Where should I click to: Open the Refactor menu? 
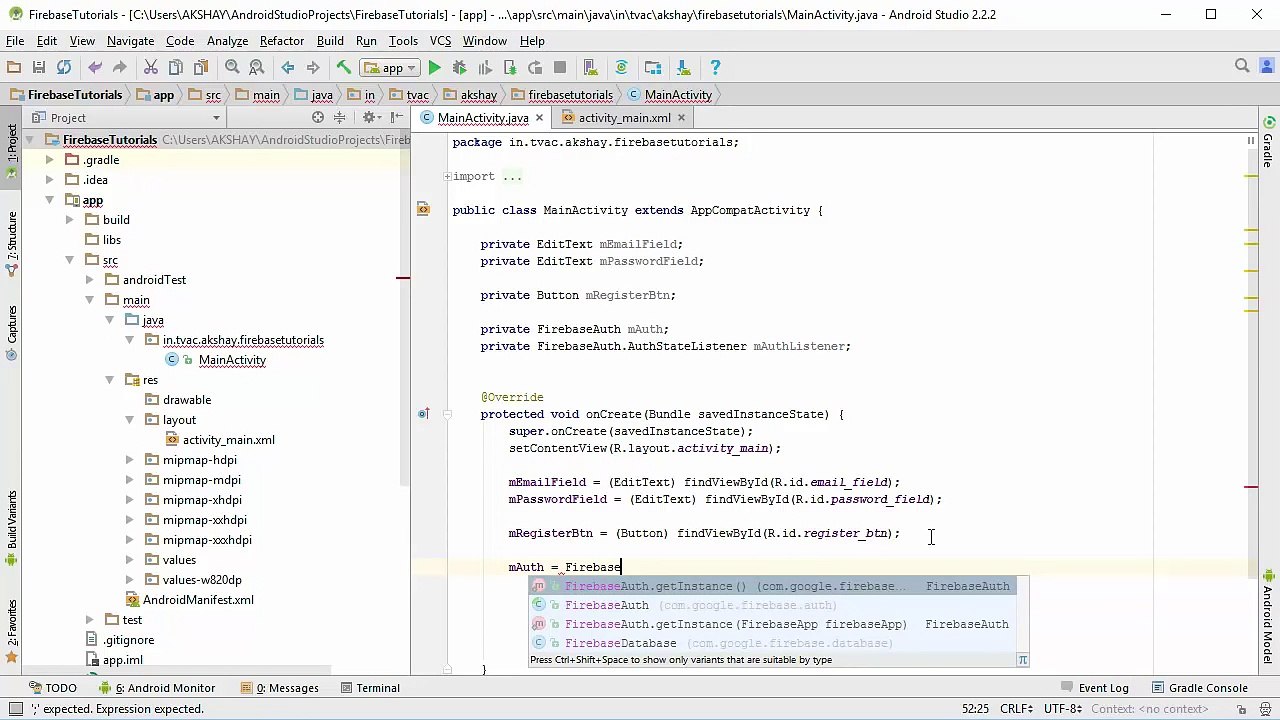282,41
